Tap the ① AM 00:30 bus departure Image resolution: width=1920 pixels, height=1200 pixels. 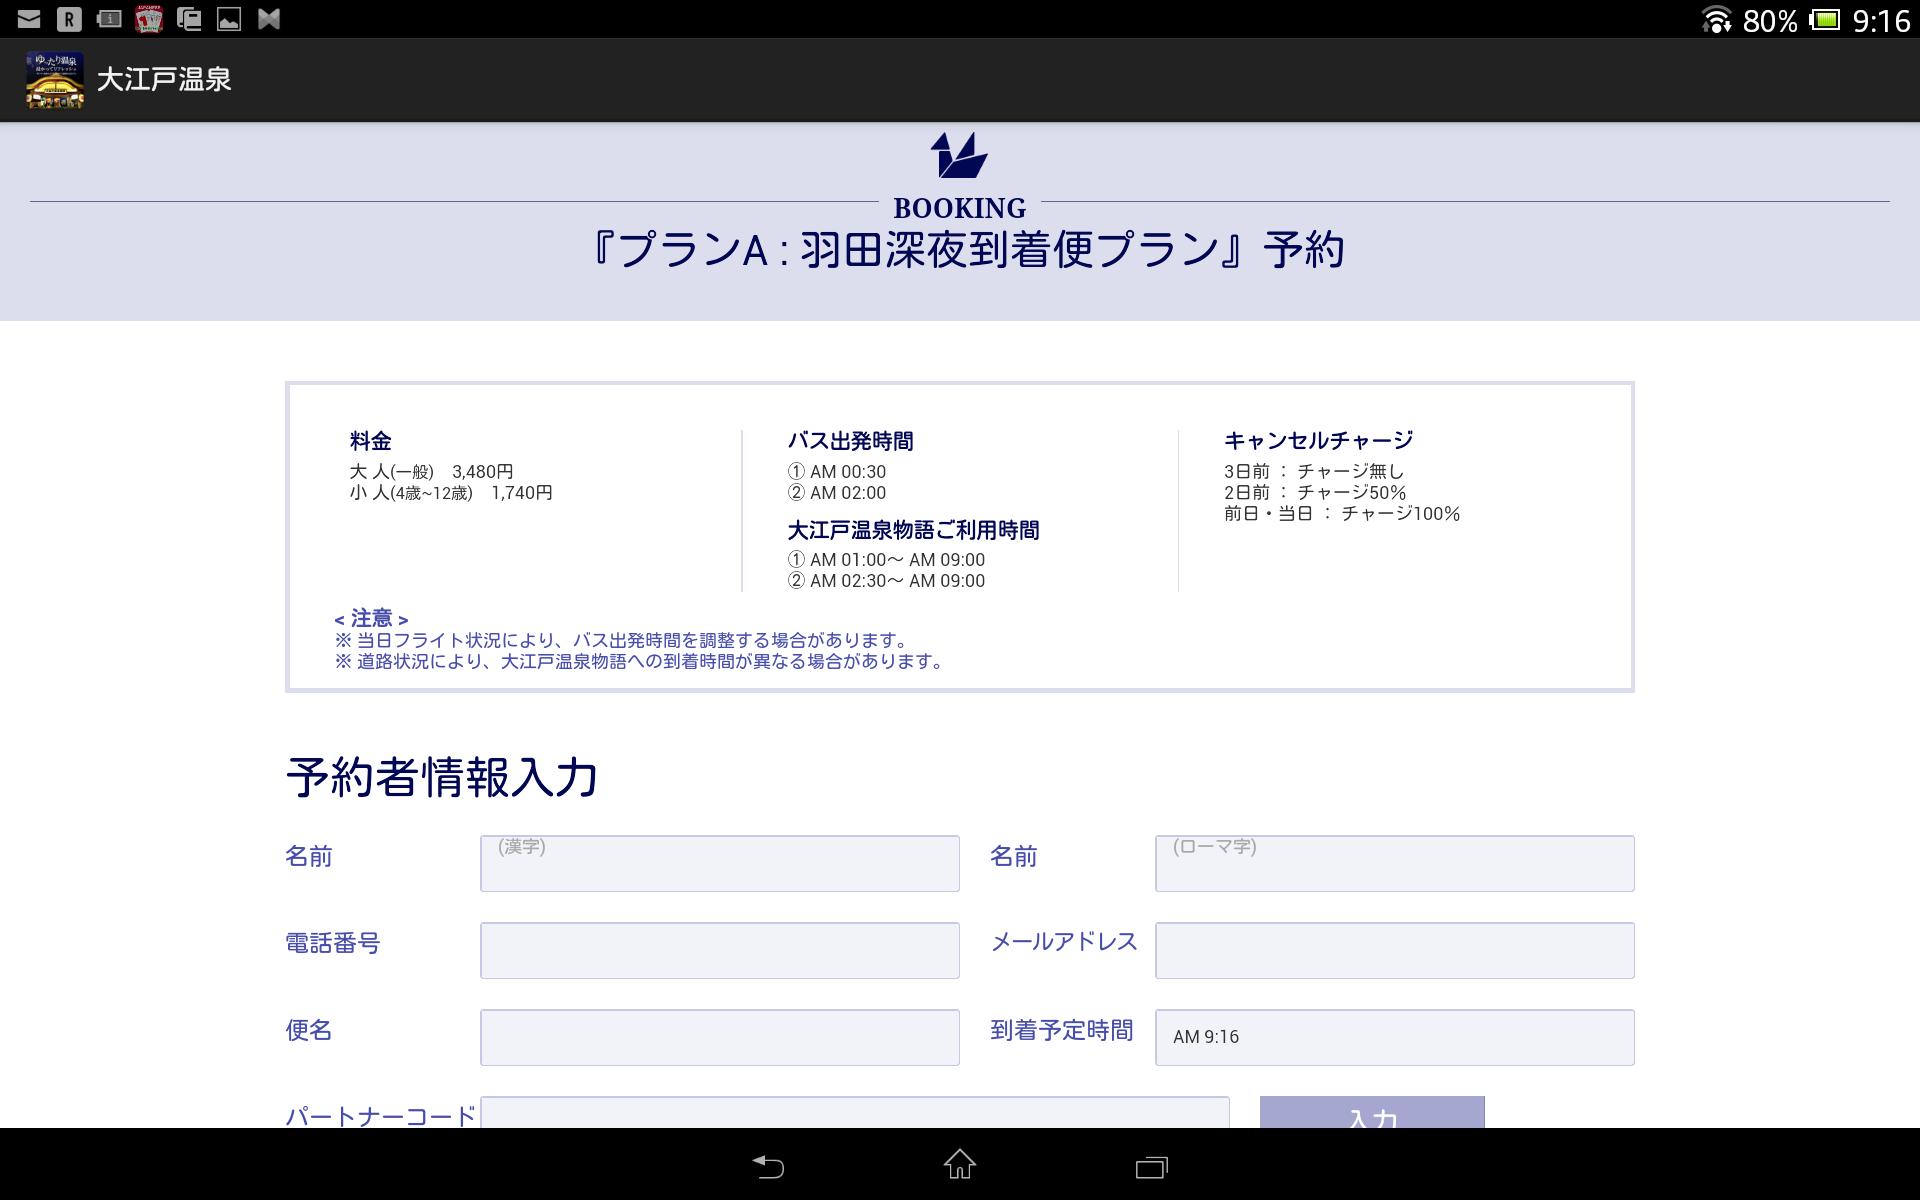click(x=837, y=471)
